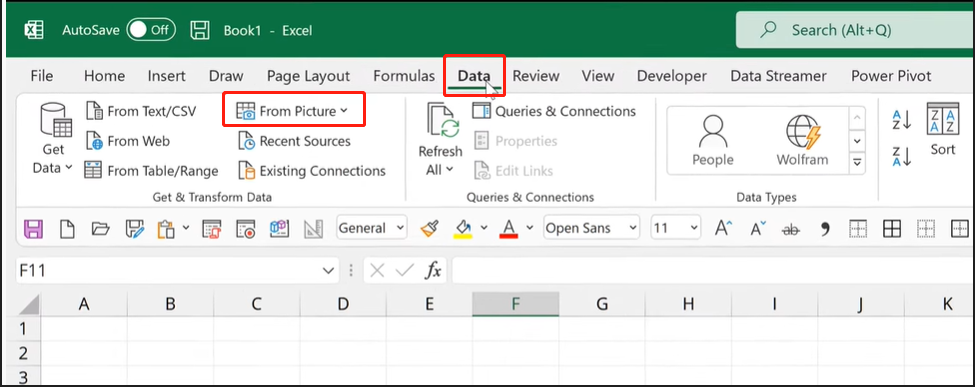Toggle strikethrough formatting
Screen dimensions: 975x387
(791, 229)
